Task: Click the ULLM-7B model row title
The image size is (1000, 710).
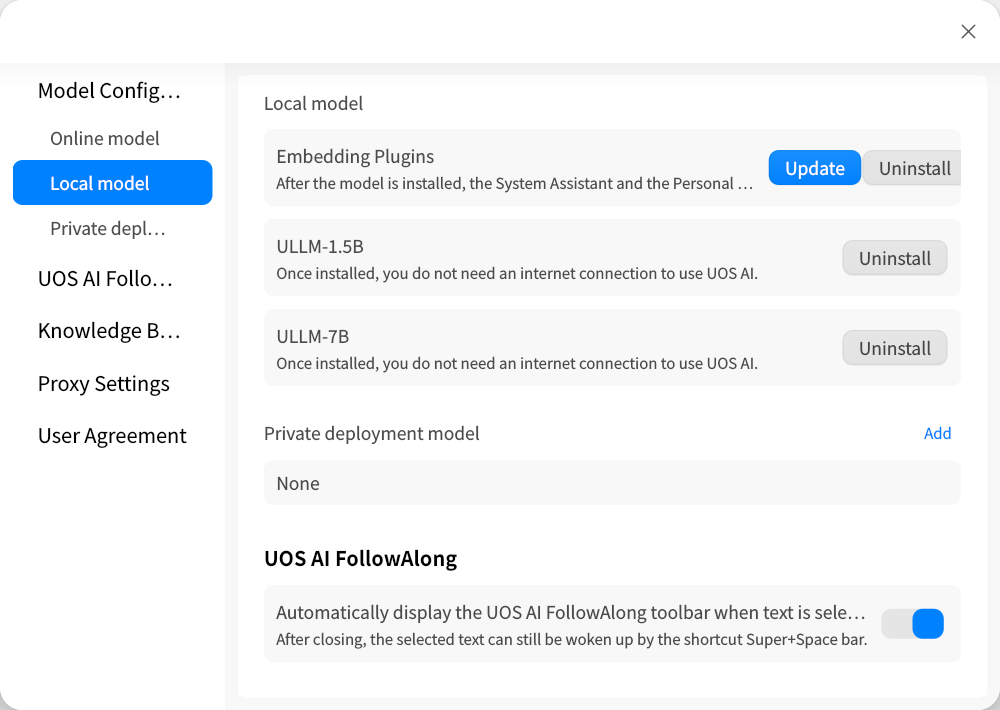Action: pyautogui.click(x=312, y=336)
